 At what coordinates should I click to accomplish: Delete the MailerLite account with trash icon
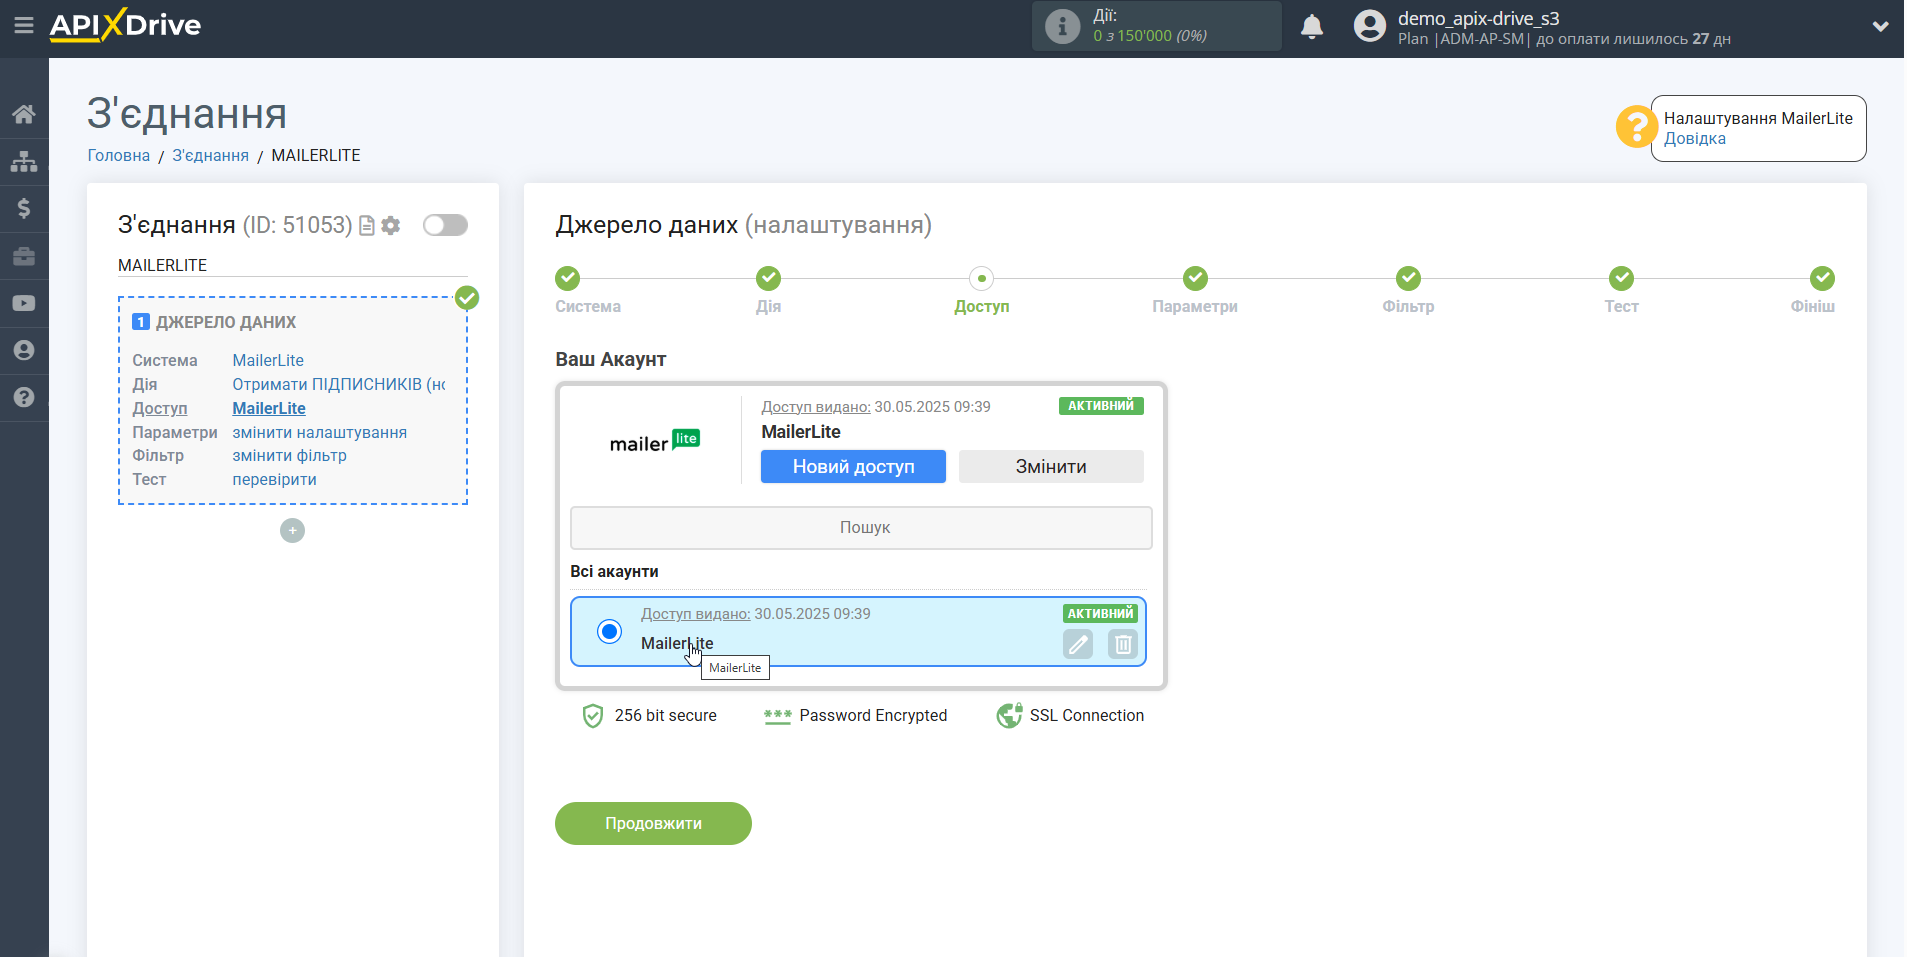1123,644
